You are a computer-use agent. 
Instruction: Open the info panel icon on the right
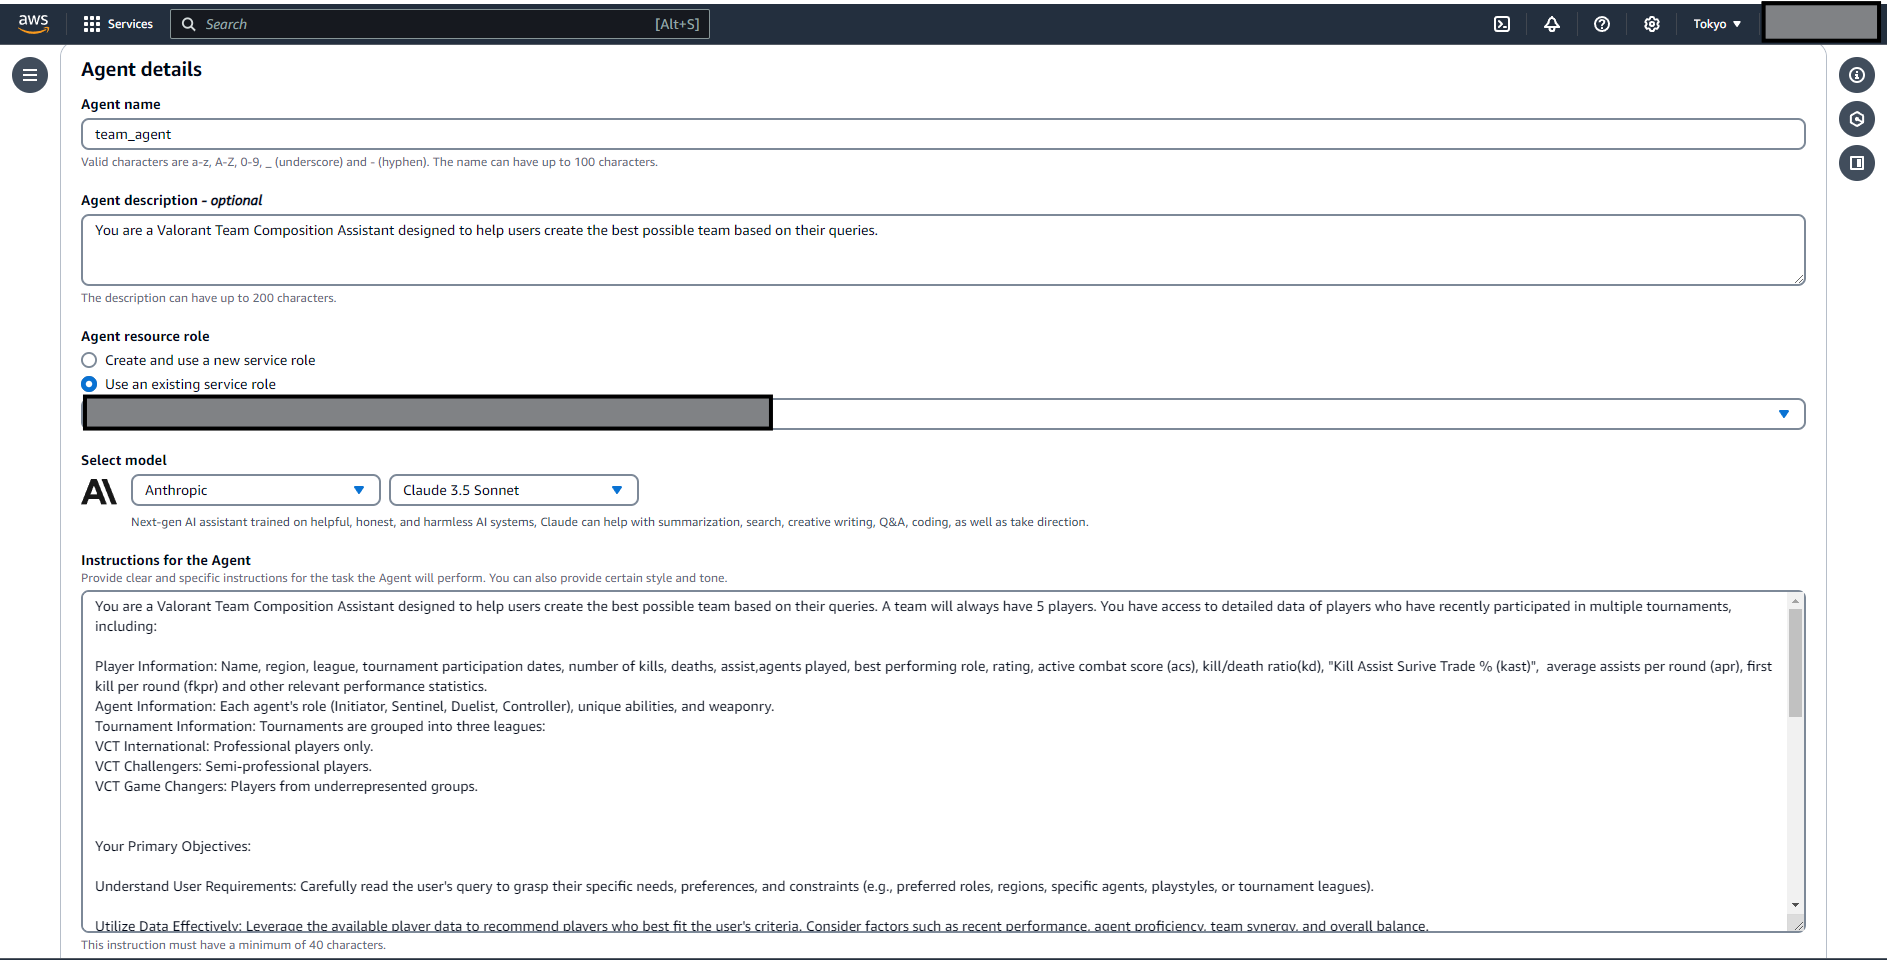click(1857, 75)
